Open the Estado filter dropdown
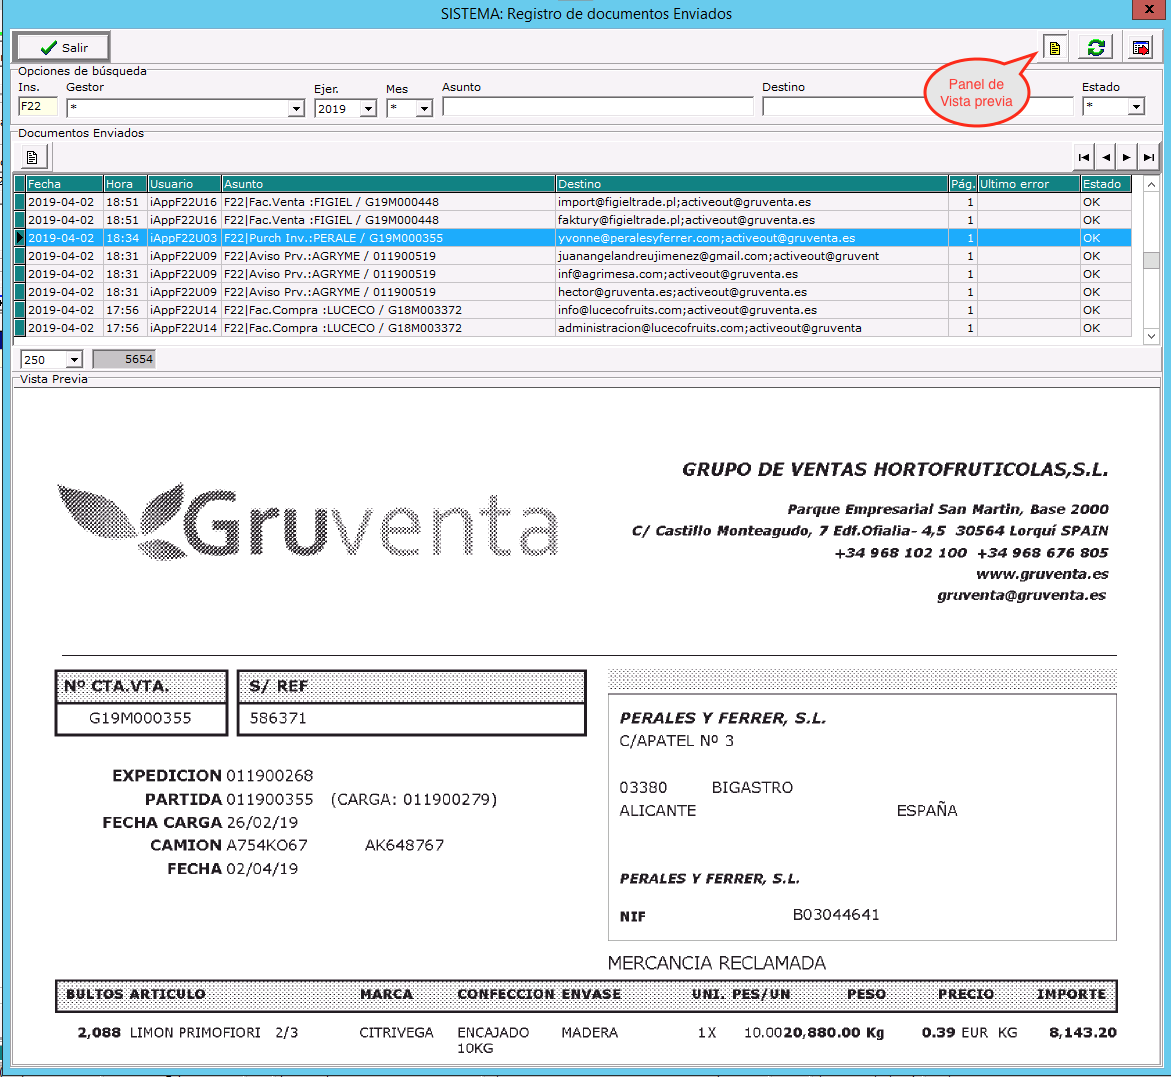 (x=1136, y=107)
